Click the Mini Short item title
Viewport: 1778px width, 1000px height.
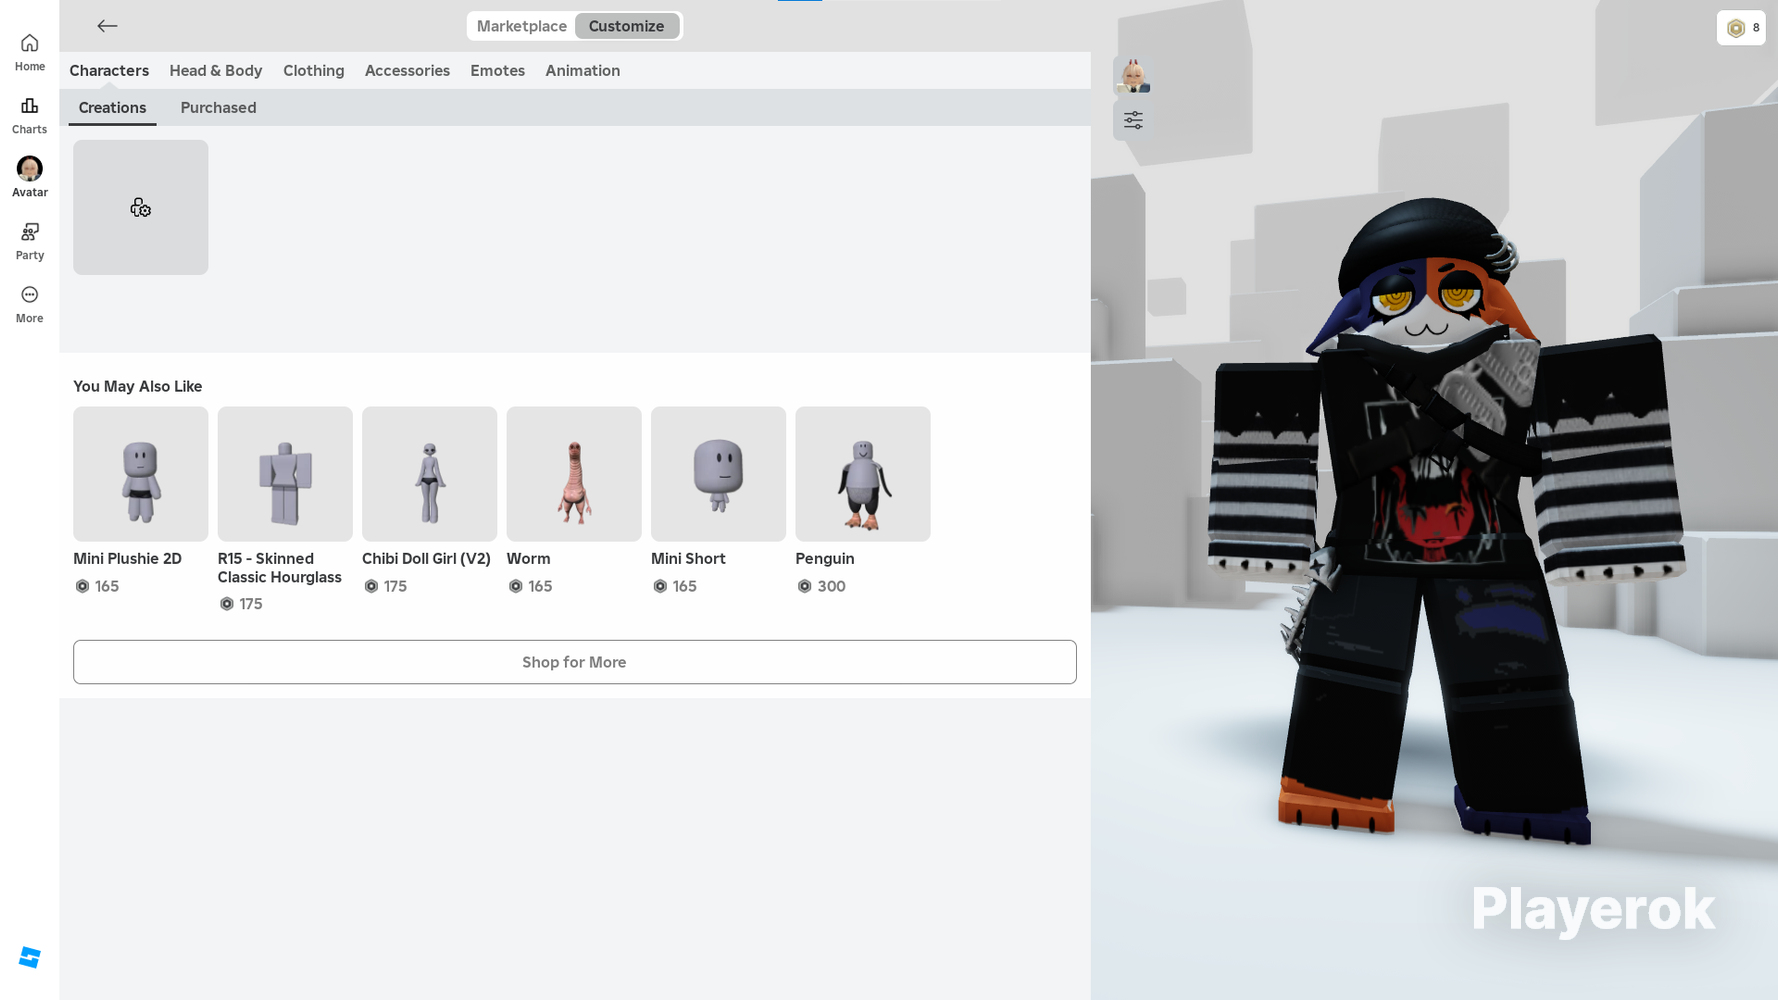[688, 559]
